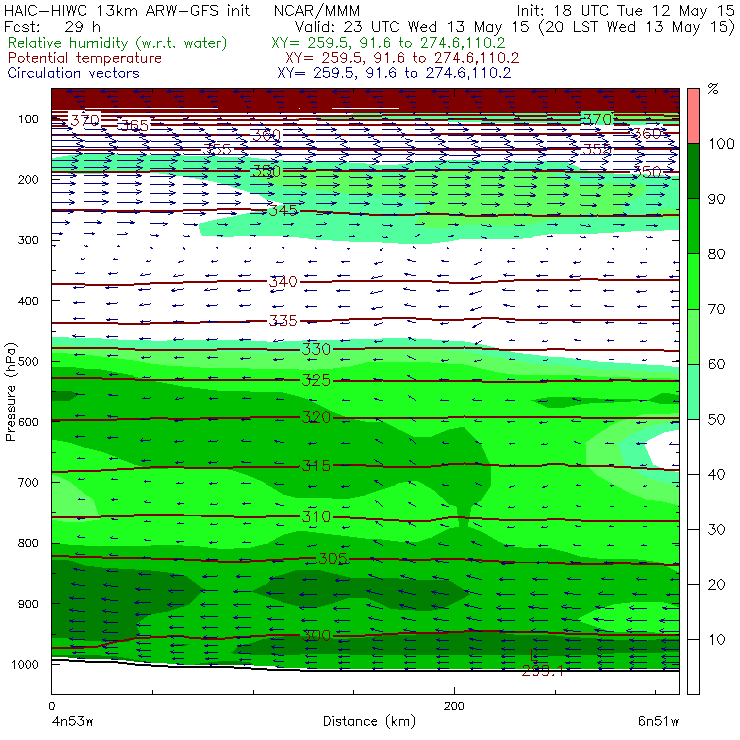The image size is (740, 740).
Task: Pick the 60-70% light green colorbar segment
Action: 693,336
